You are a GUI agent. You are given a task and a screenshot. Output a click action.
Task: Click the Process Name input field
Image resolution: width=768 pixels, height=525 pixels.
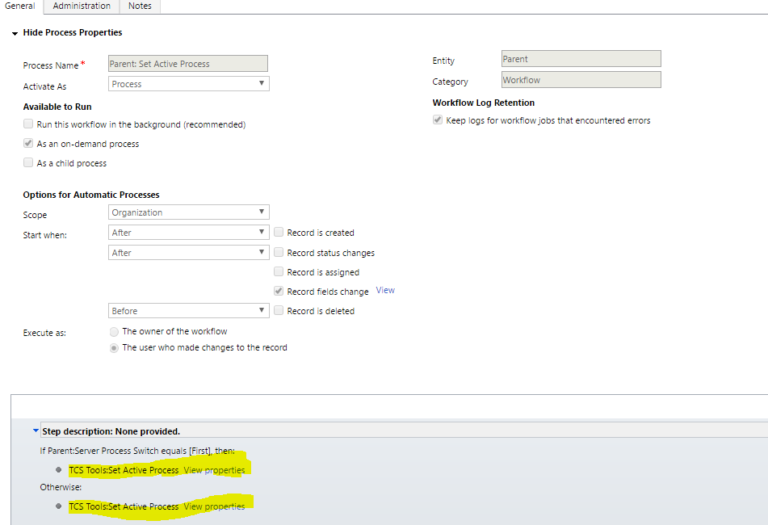[x=188, y=64]
